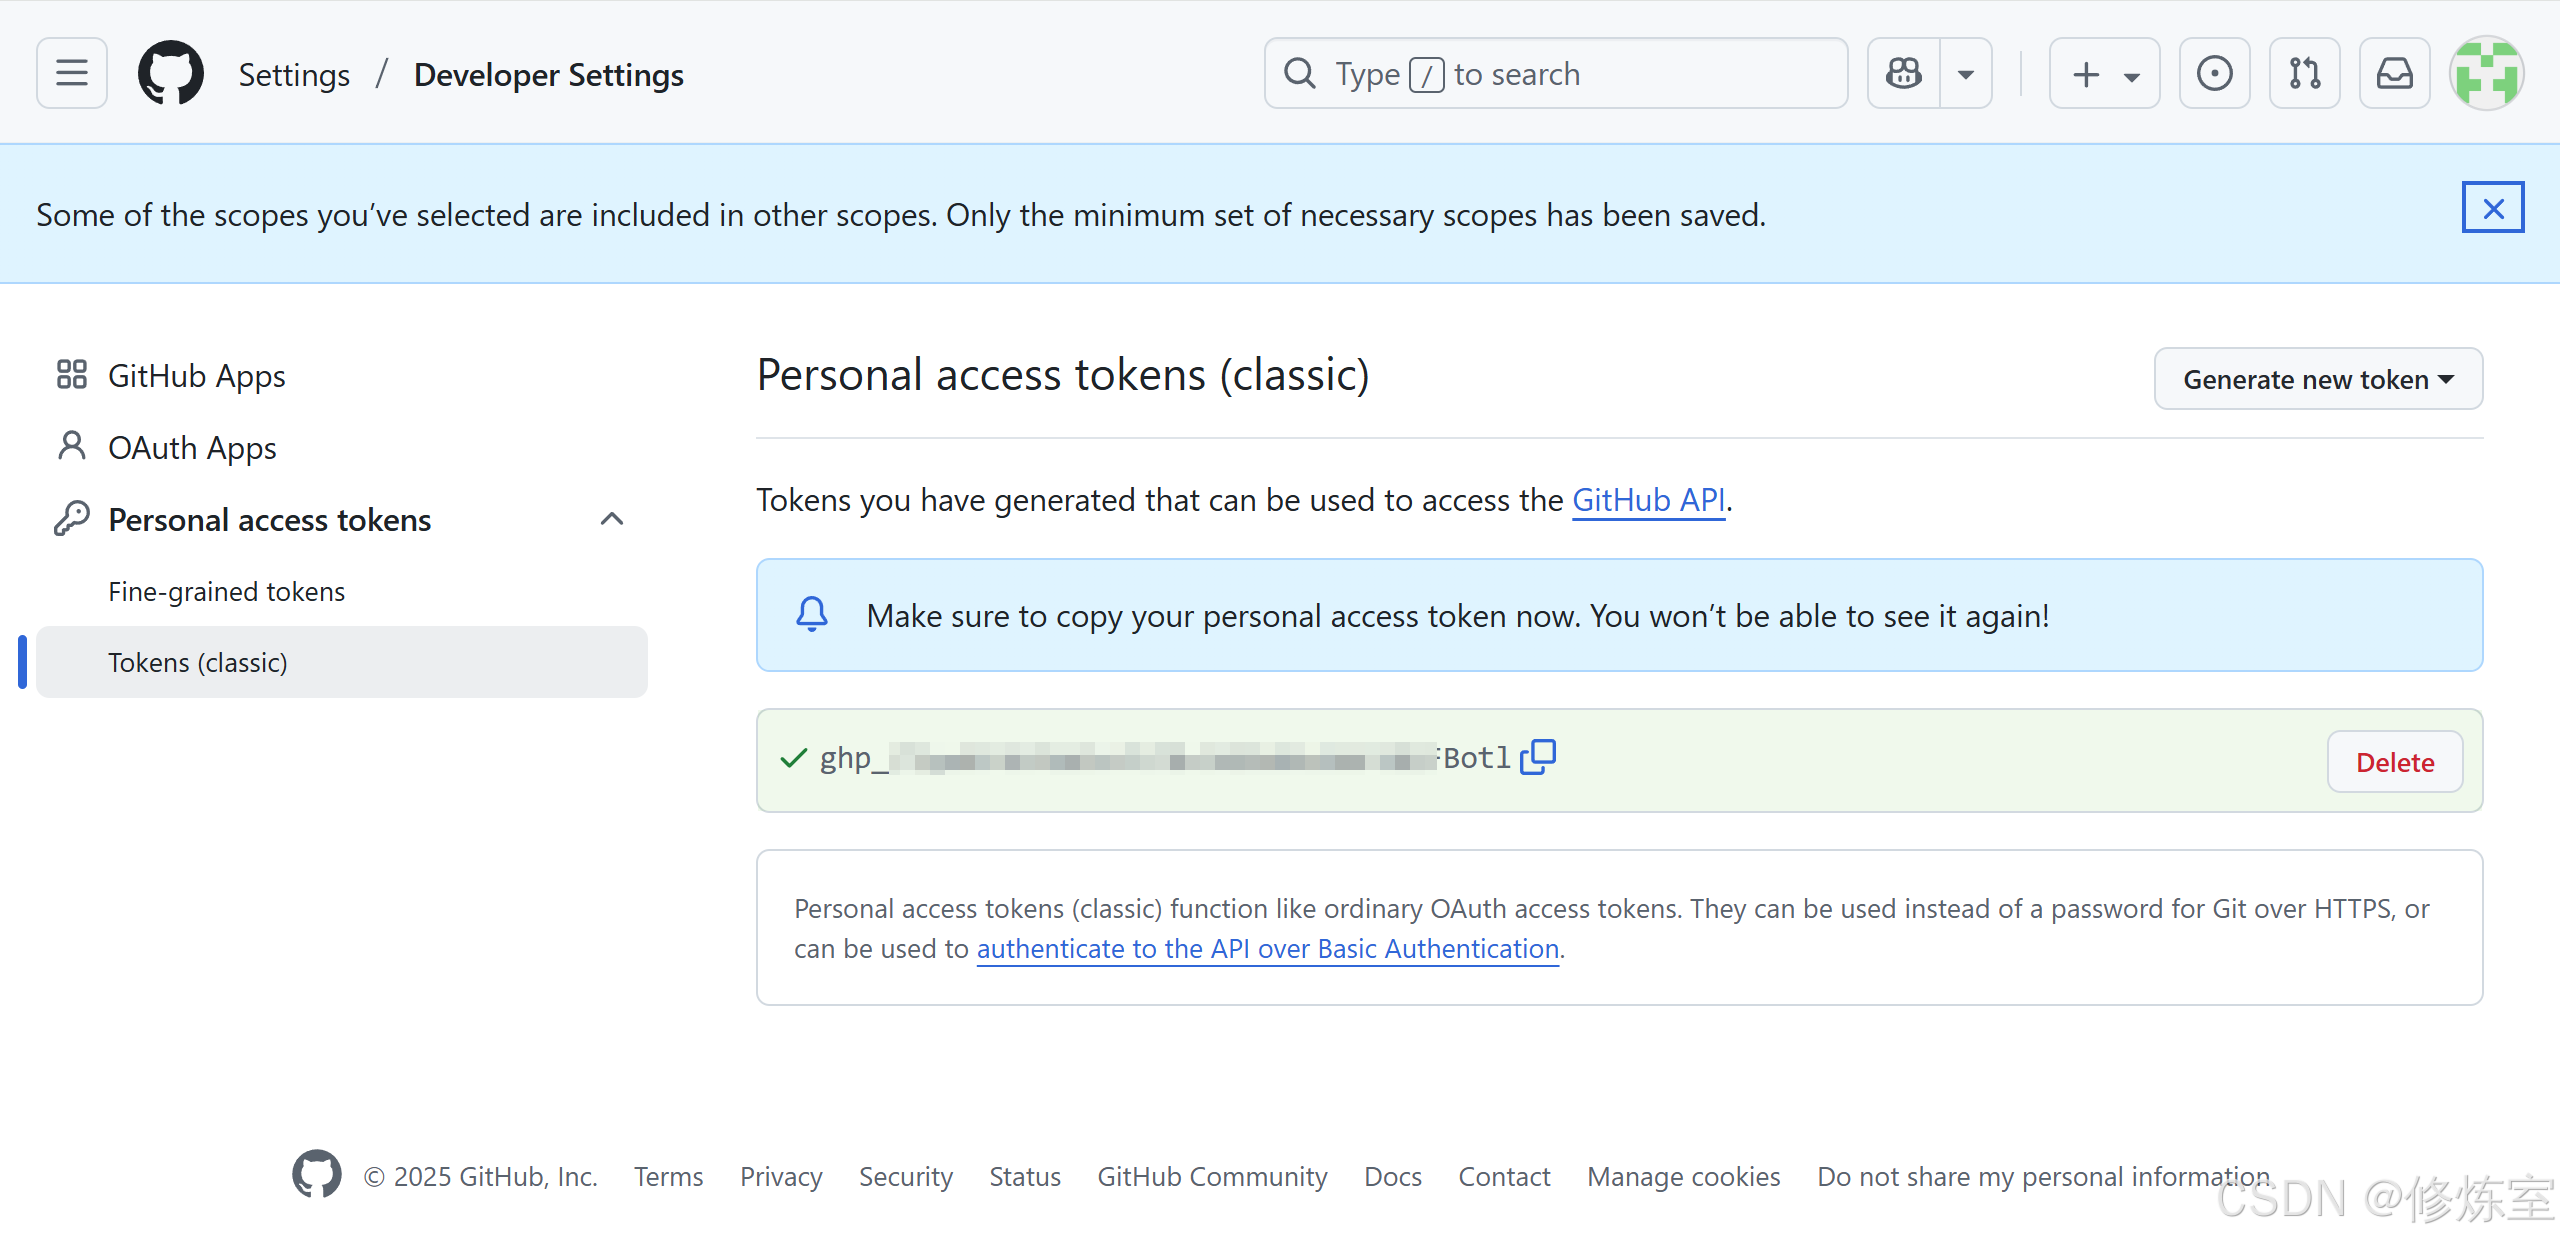This screenshot has height=1241, width=2560.
Task: View issues icon in header
Action: 2214,73
